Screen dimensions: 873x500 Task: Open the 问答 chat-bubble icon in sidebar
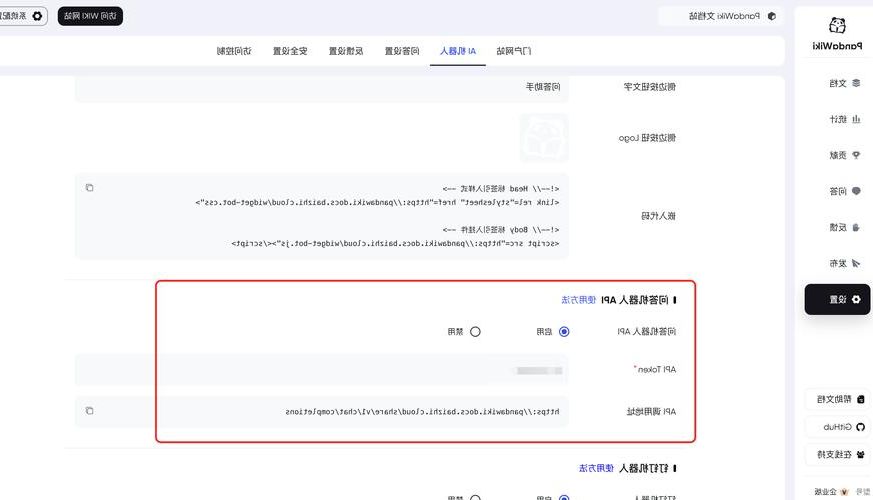pyautogui.click(x=856, y=191)
